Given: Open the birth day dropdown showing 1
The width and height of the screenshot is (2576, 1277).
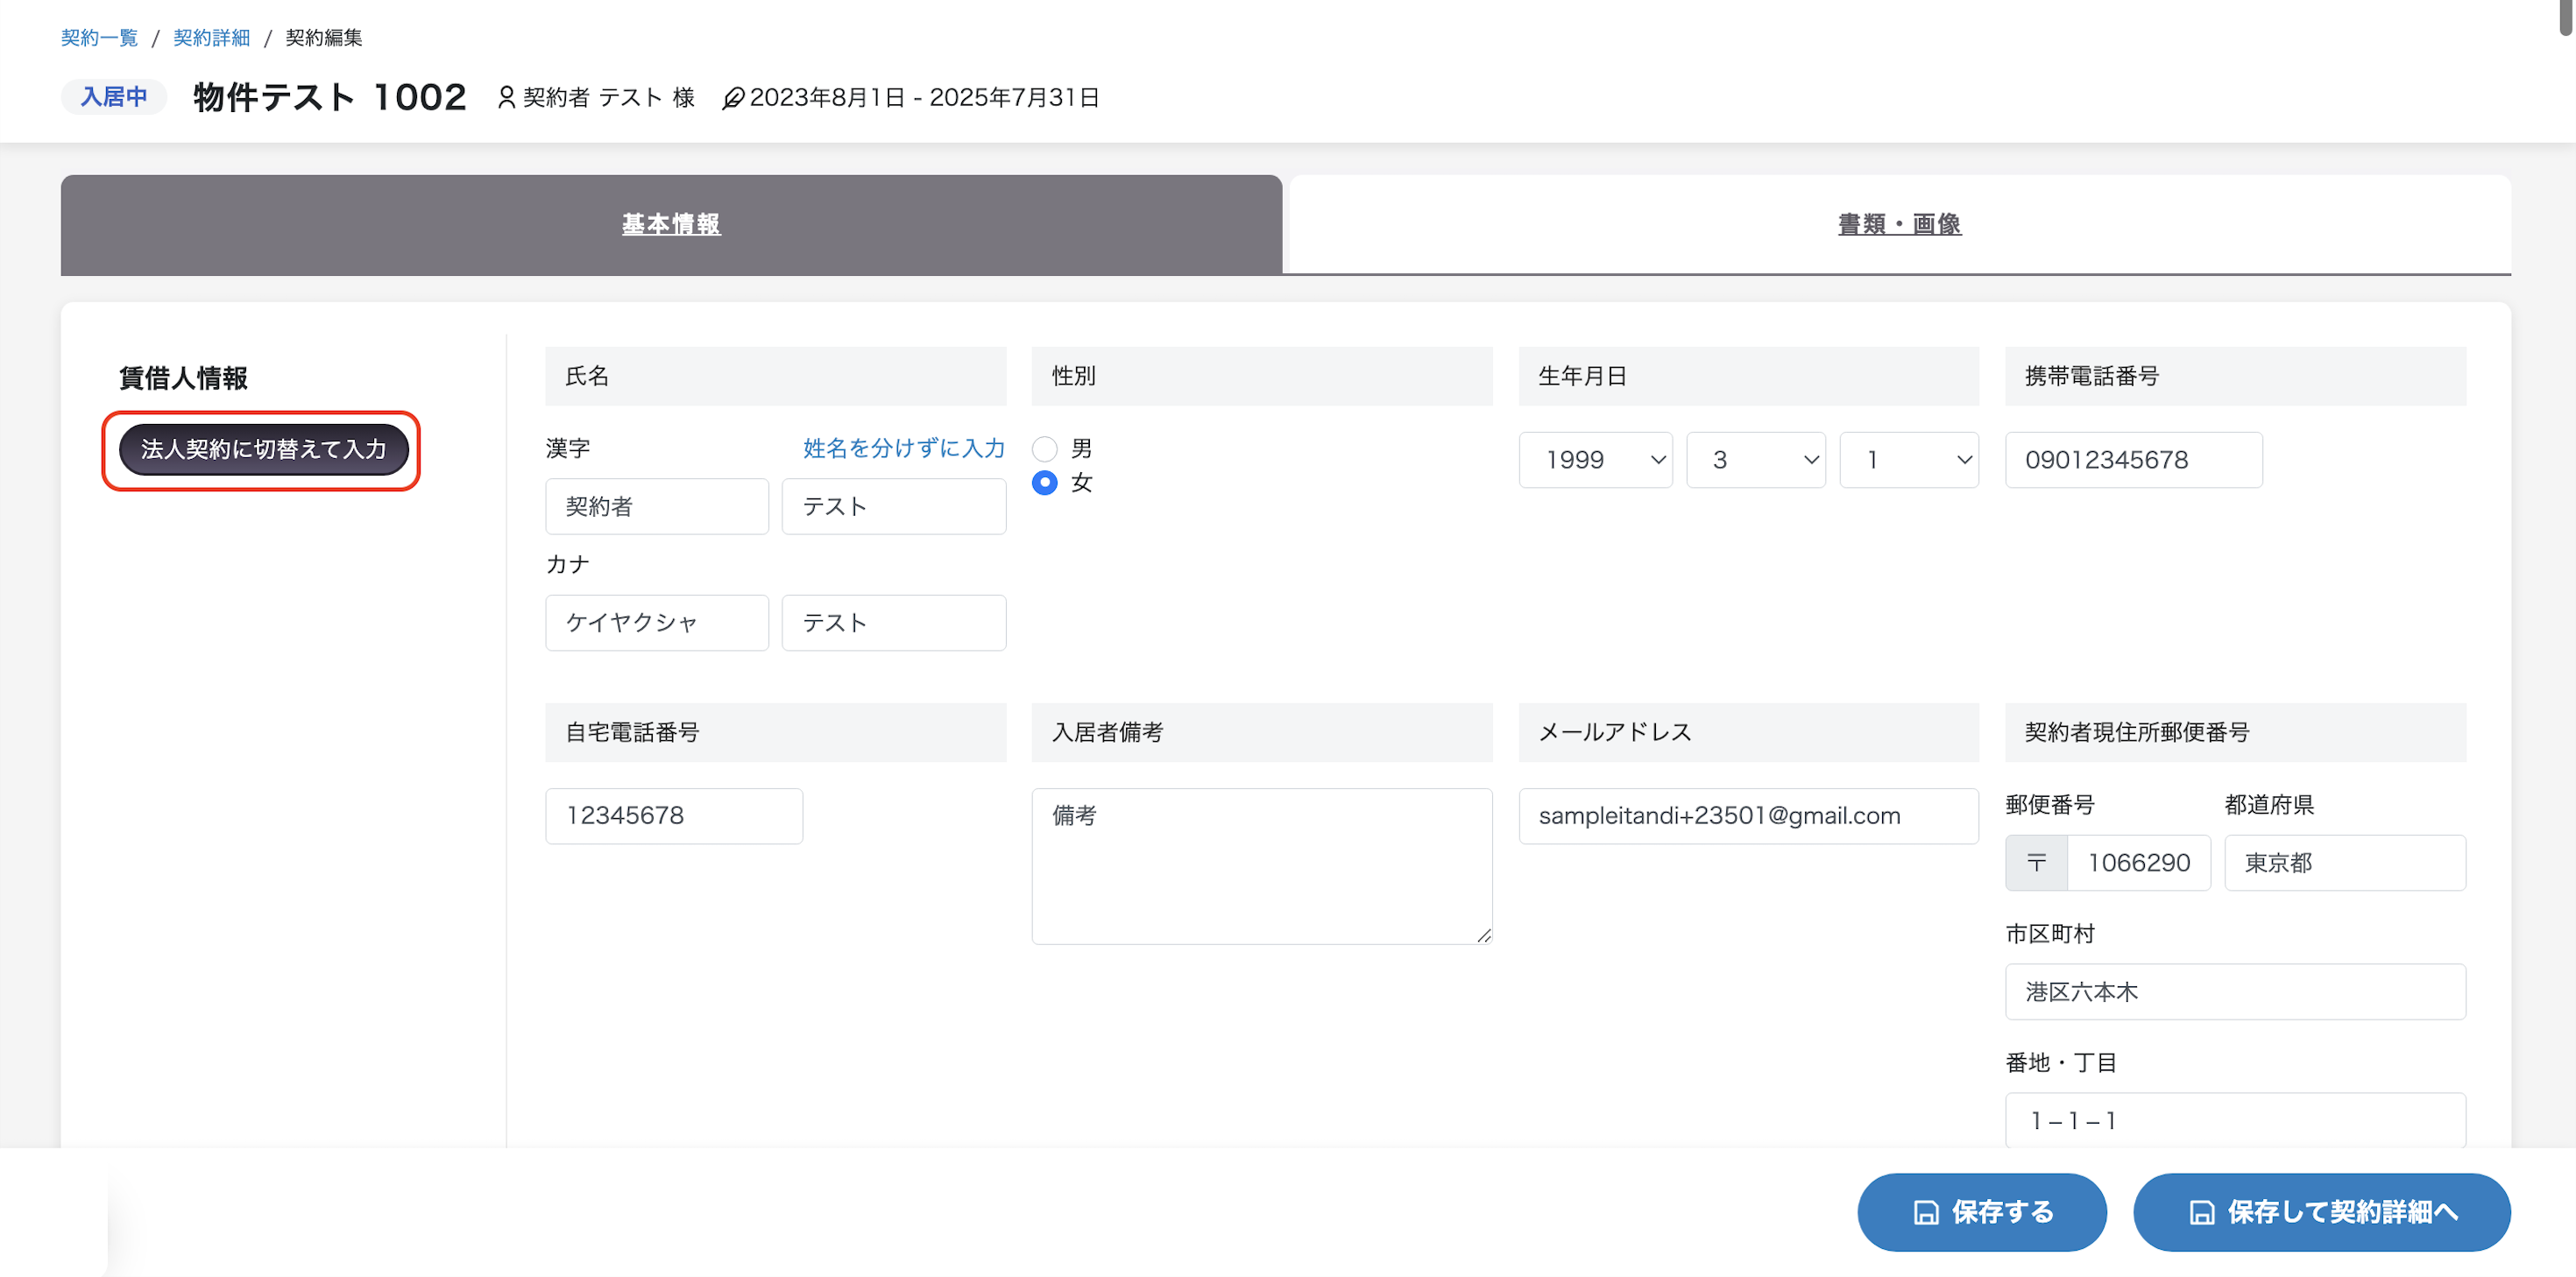Looking at the screenshot, I should (x=1909, y=460).
